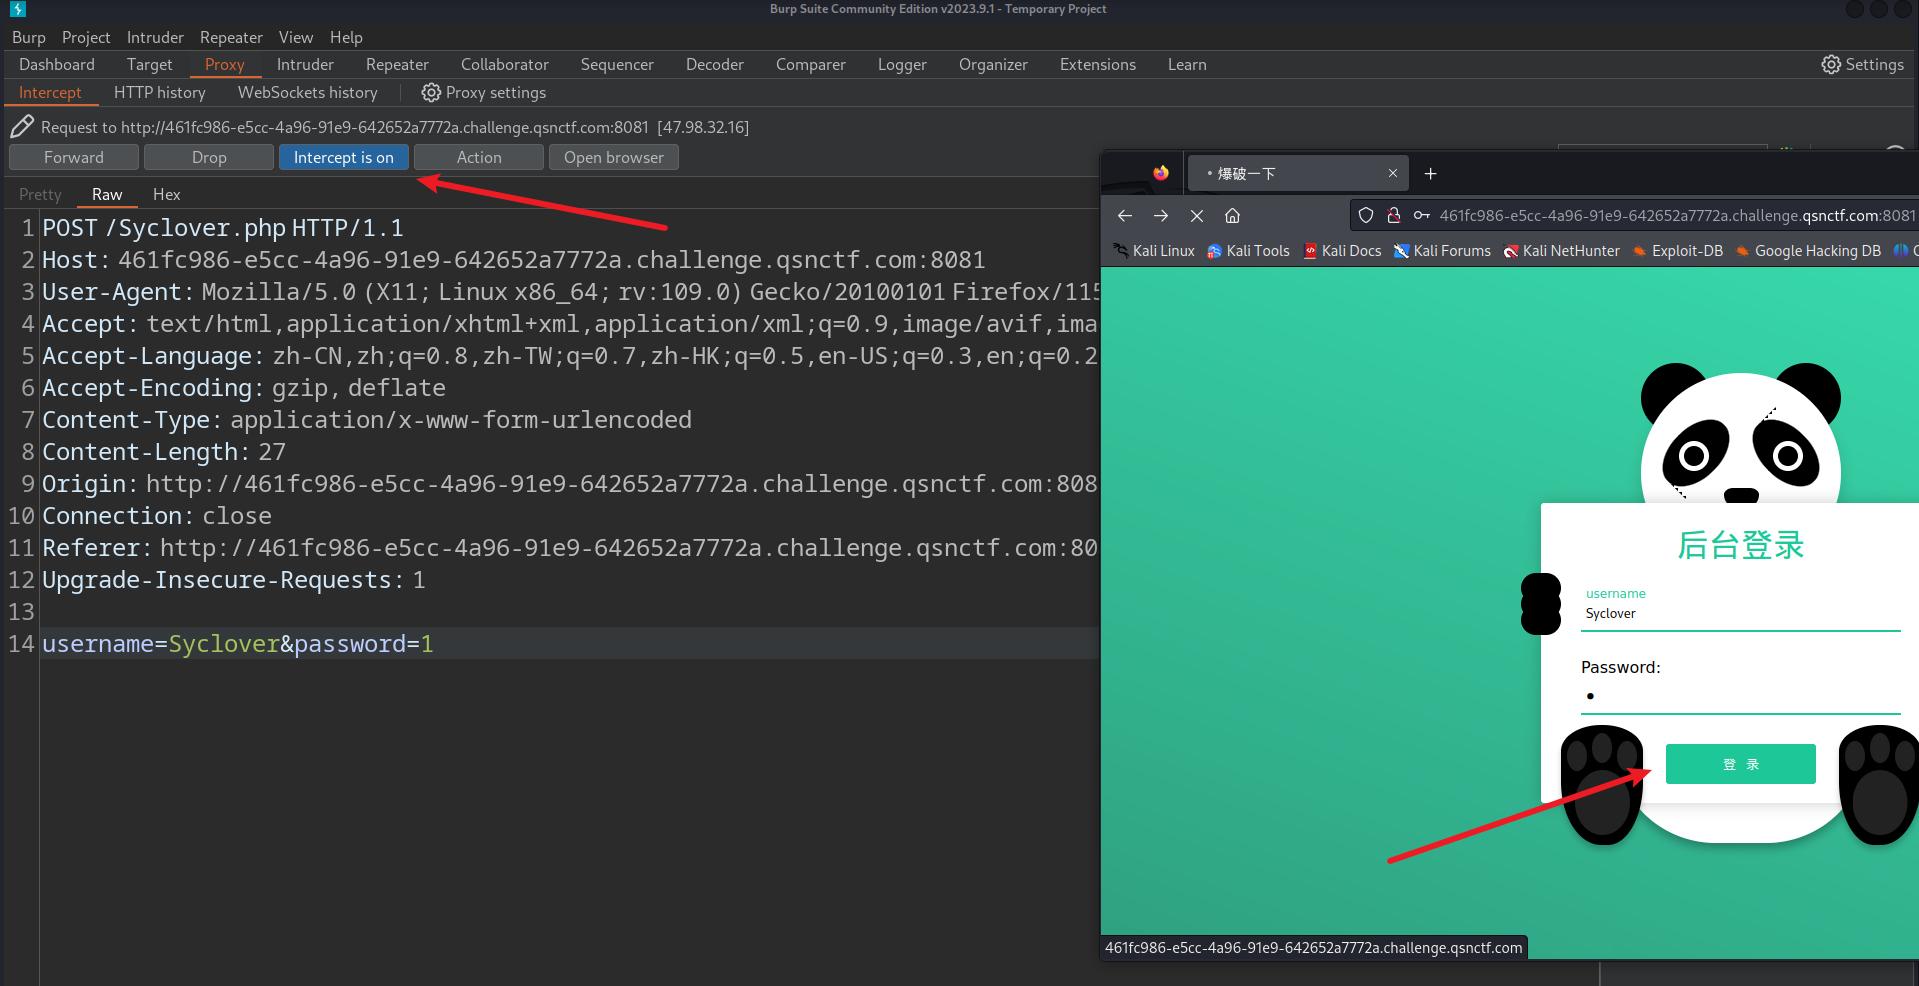
Task: Open the Project menu
Action: 86,37
